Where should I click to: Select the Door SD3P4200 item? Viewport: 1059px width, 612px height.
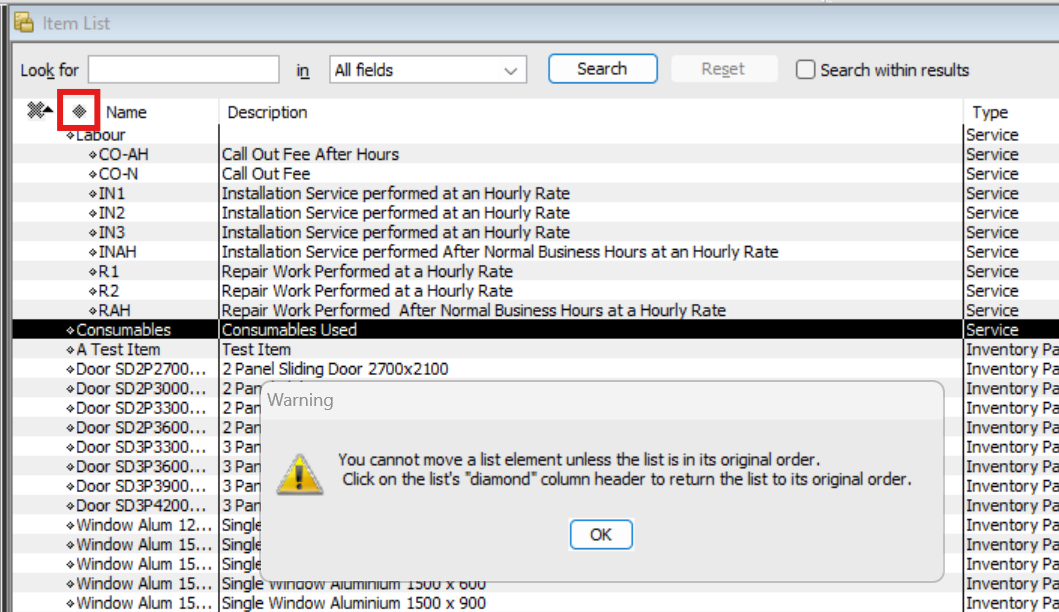click(x=141, y=506)
